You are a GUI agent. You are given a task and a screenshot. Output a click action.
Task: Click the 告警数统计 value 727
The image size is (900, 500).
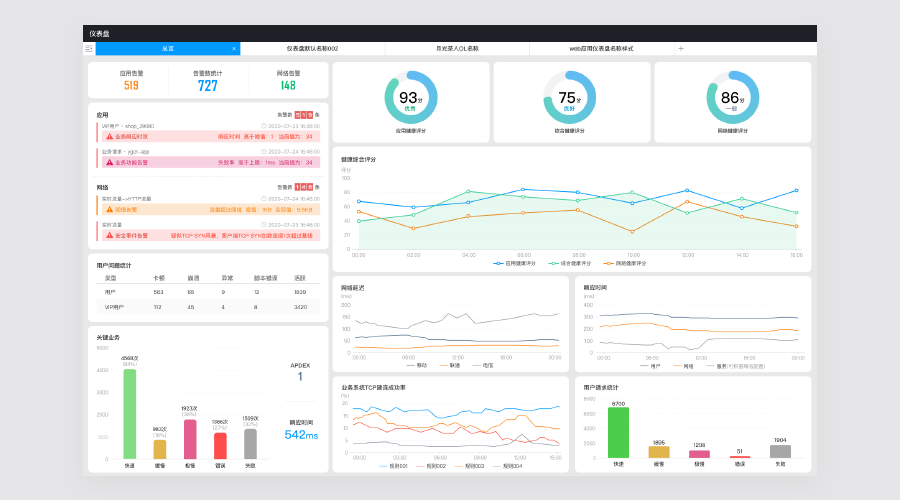(x=208, y=86)
